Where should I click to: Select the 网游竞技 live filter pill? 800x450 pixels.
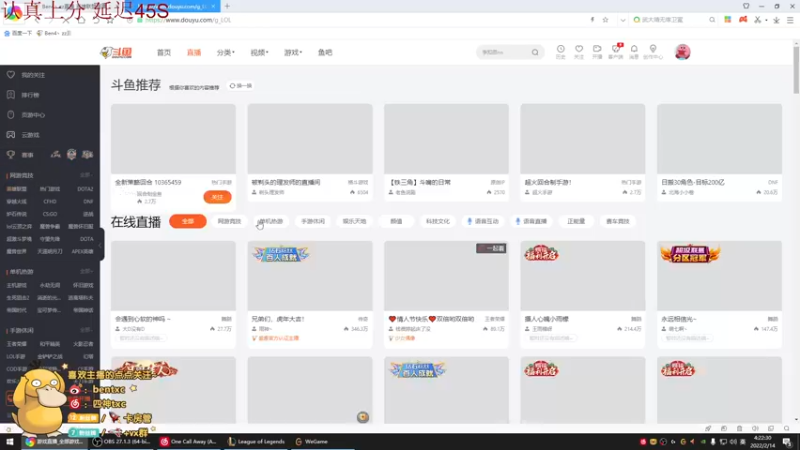(229, 221)
